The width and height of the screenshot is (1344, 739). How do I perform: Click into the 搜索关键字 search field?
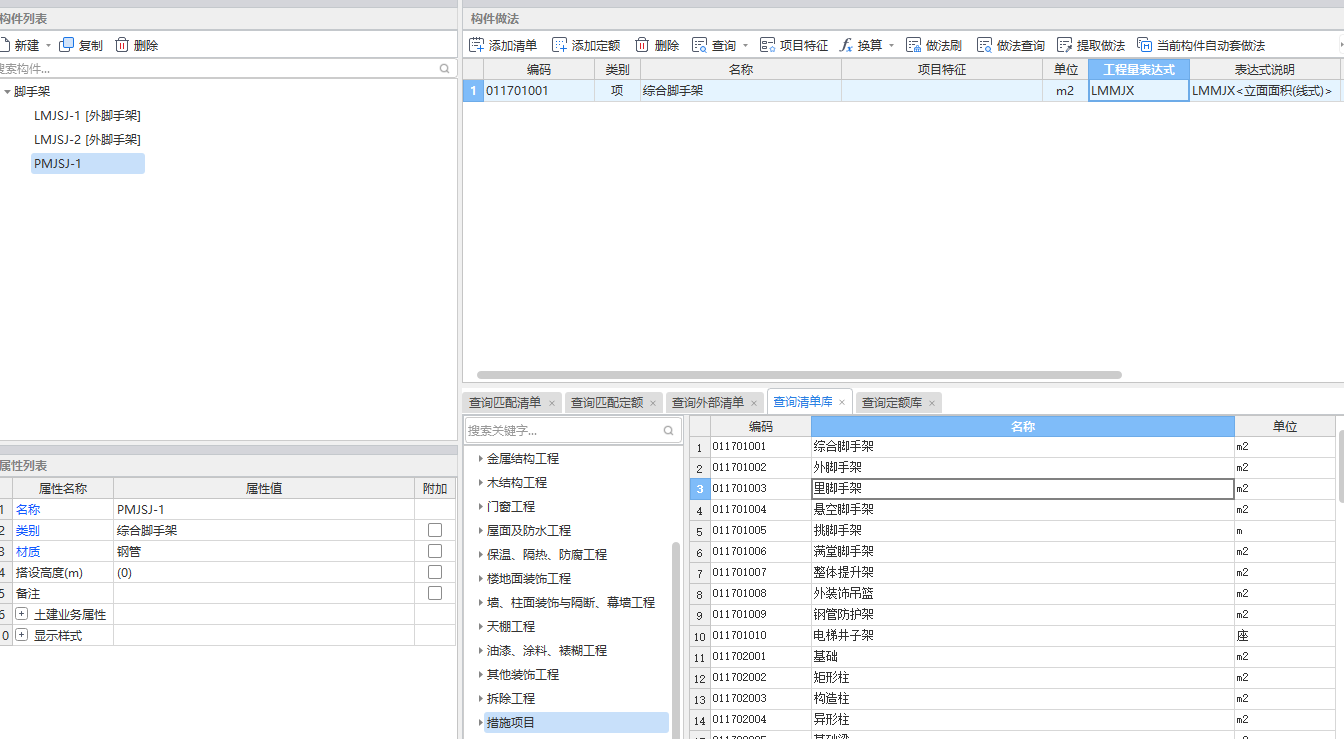(x=564, y=430)
